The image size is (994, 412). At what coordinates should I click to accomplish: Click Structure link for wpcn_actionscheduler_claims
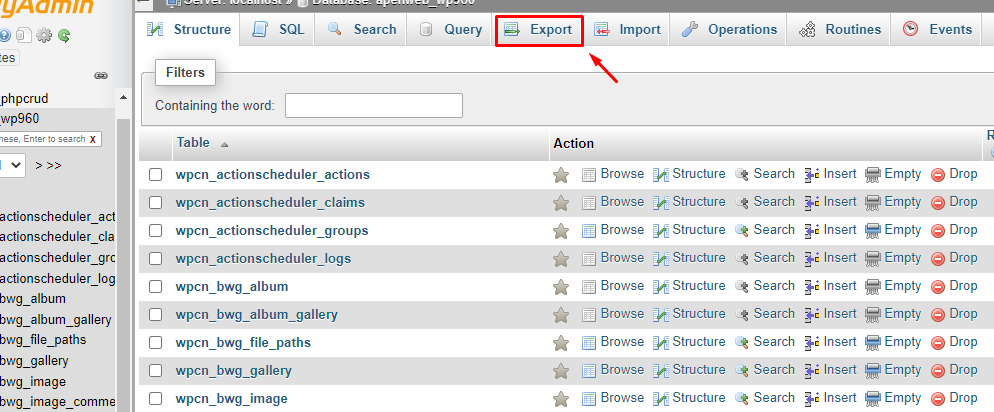coord(699,202)
